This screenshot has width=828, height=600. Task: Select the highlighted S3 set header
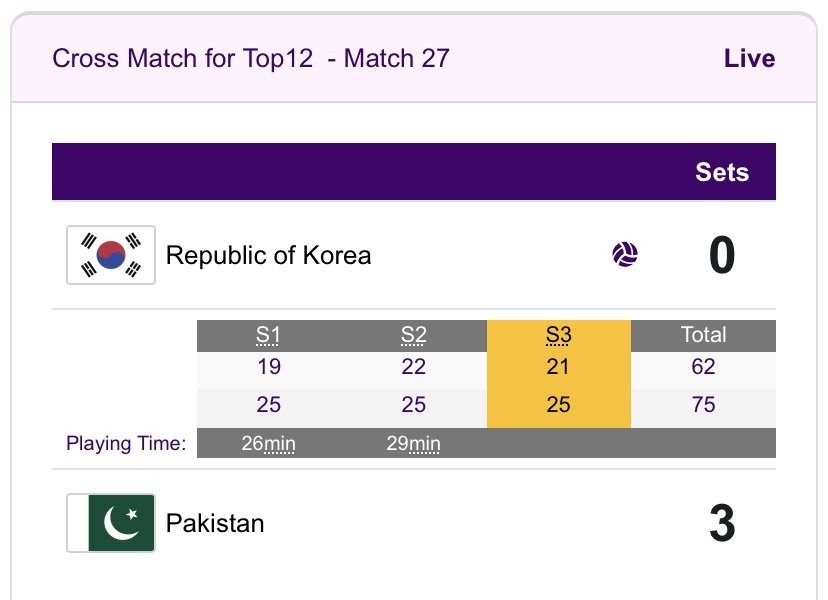[x=558, y=335]
